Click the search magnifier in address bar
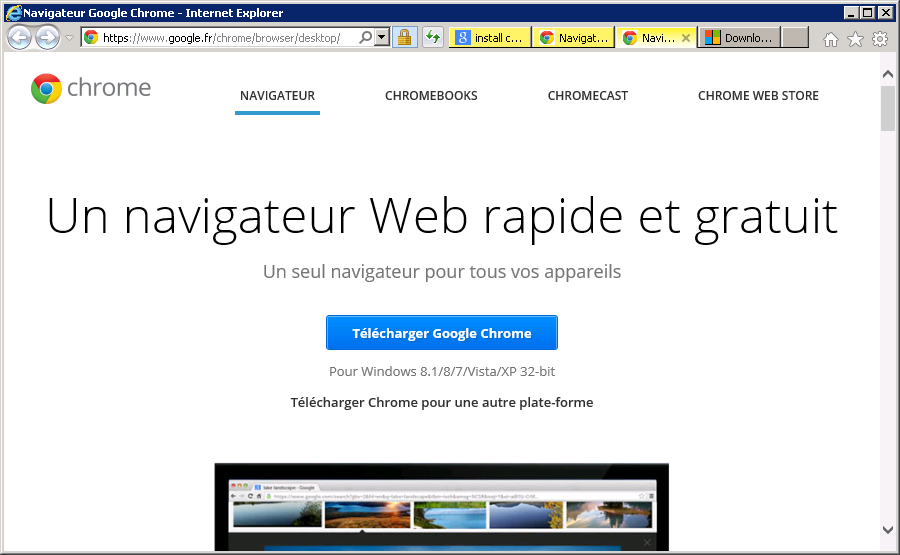900x555 pixels. 365,38
